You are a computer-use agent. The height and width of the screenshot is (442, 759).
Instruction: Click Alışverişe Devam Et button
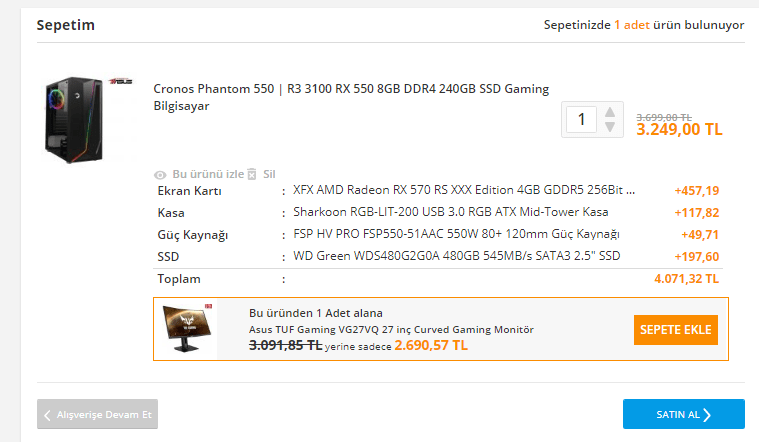pyautogui.click(x=97, y=414)
